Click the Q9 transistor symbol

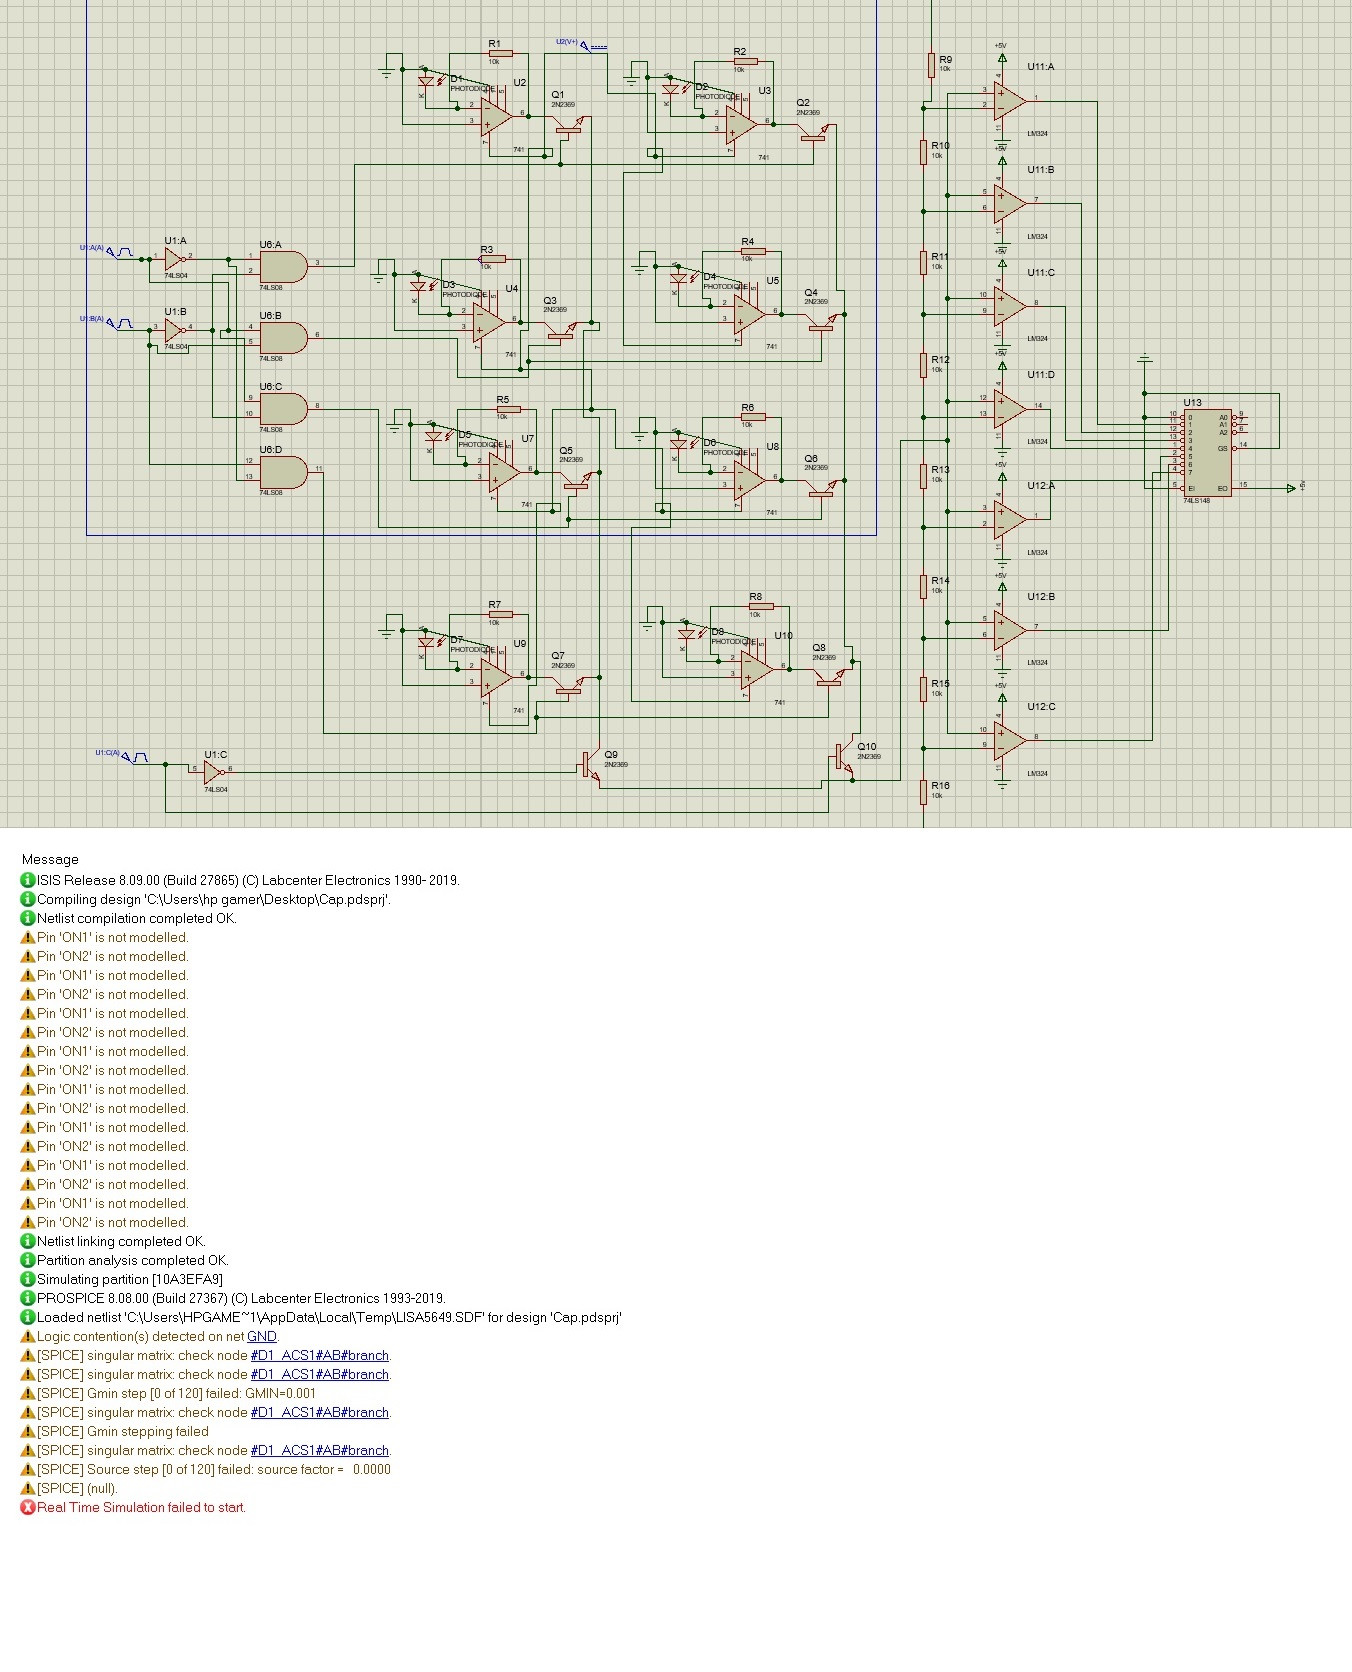tap(592, 767)
